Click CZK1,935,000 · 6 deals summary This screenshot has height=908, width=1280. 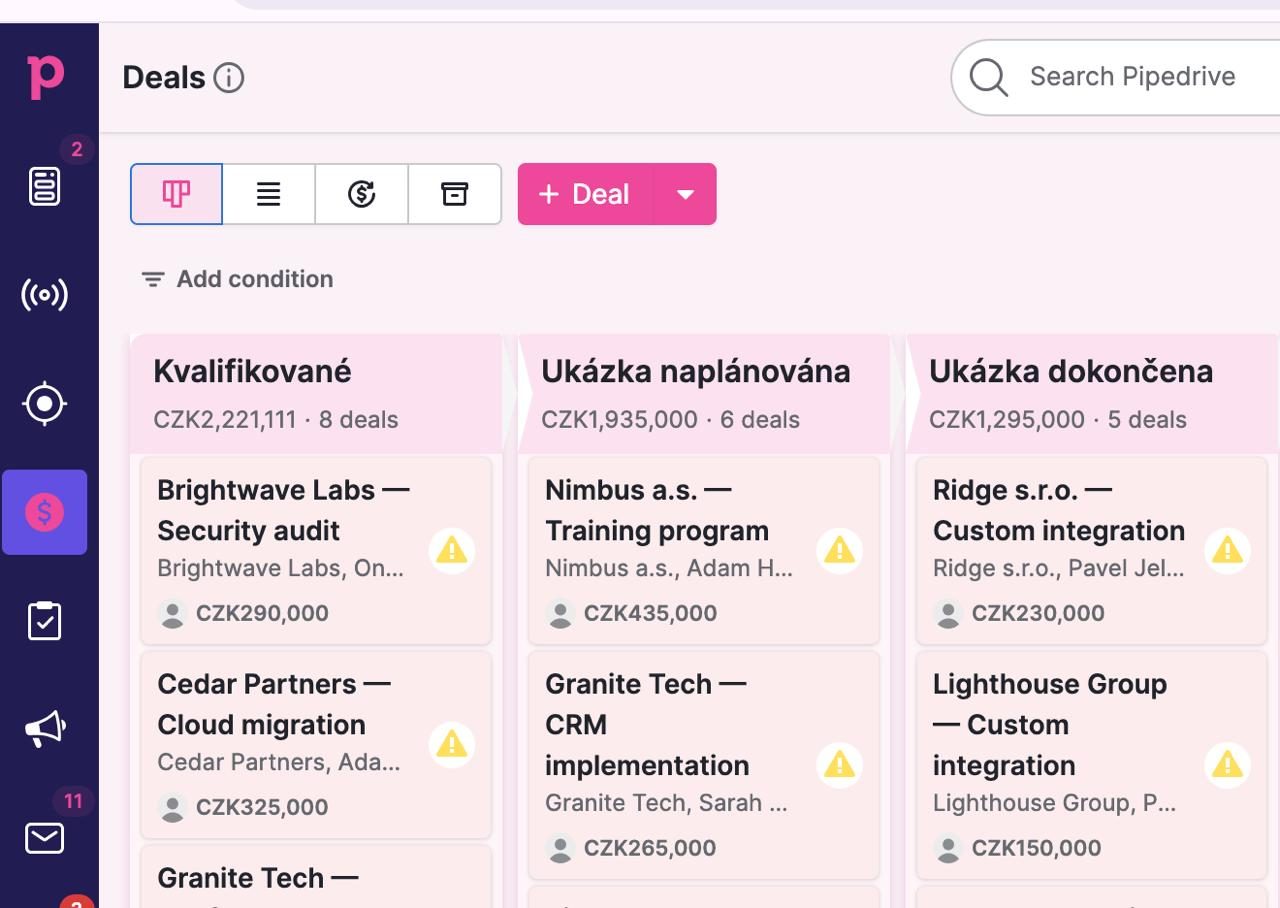670,420
